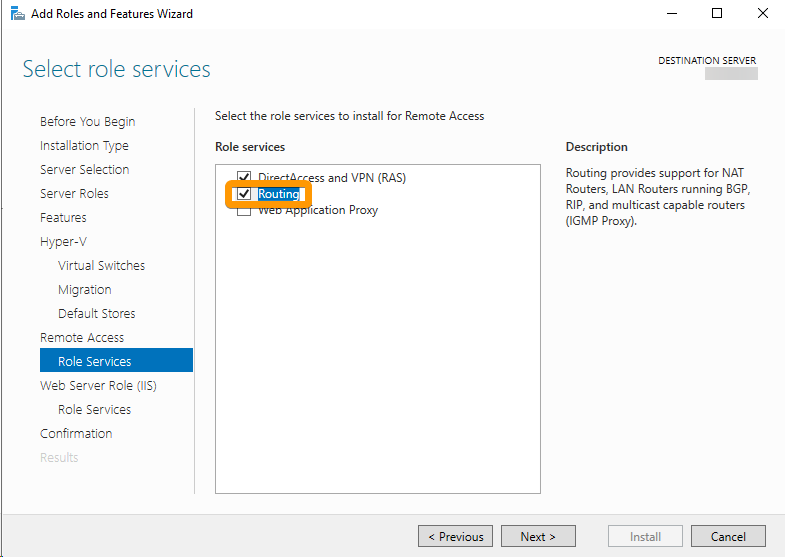Open the Features step
This screenshot has height=557, width=785.
pyautogui.click(x=63, y=218)
